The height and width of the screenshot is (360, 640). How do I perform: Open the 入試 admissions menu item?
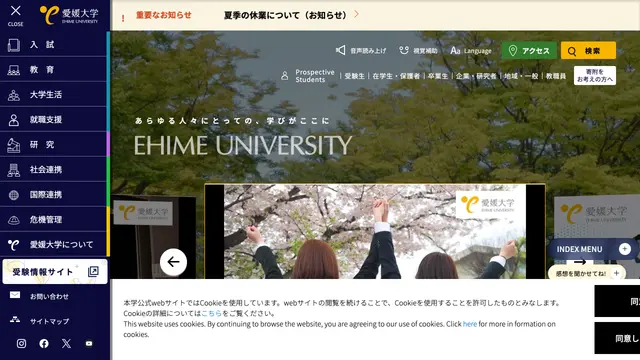[53, 44]
